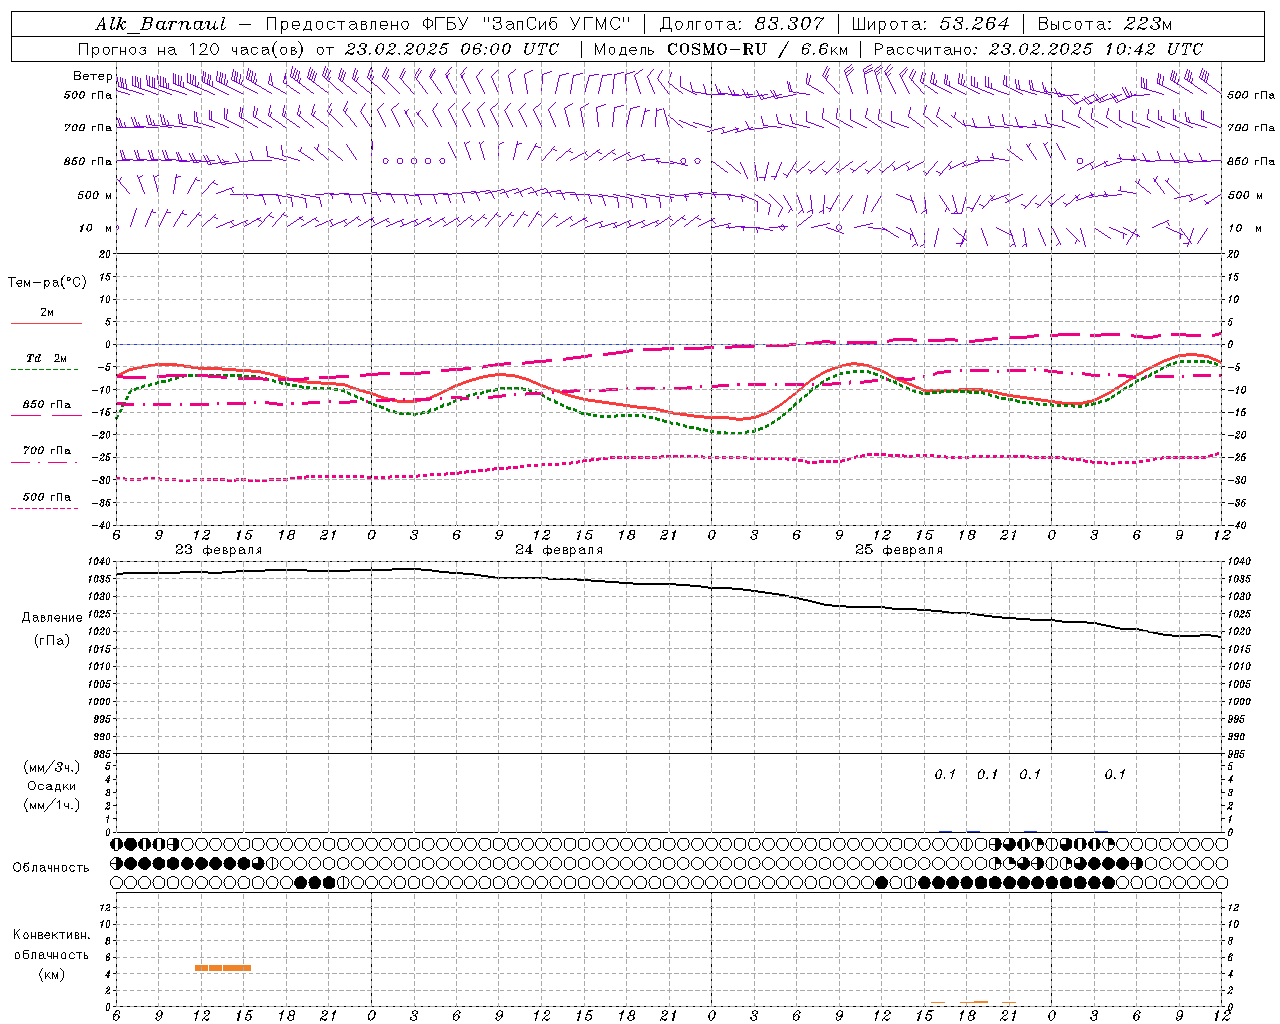The image size is (1280, 1024).
Task: Click the 24 февраля date label
Action: [559, 550]
